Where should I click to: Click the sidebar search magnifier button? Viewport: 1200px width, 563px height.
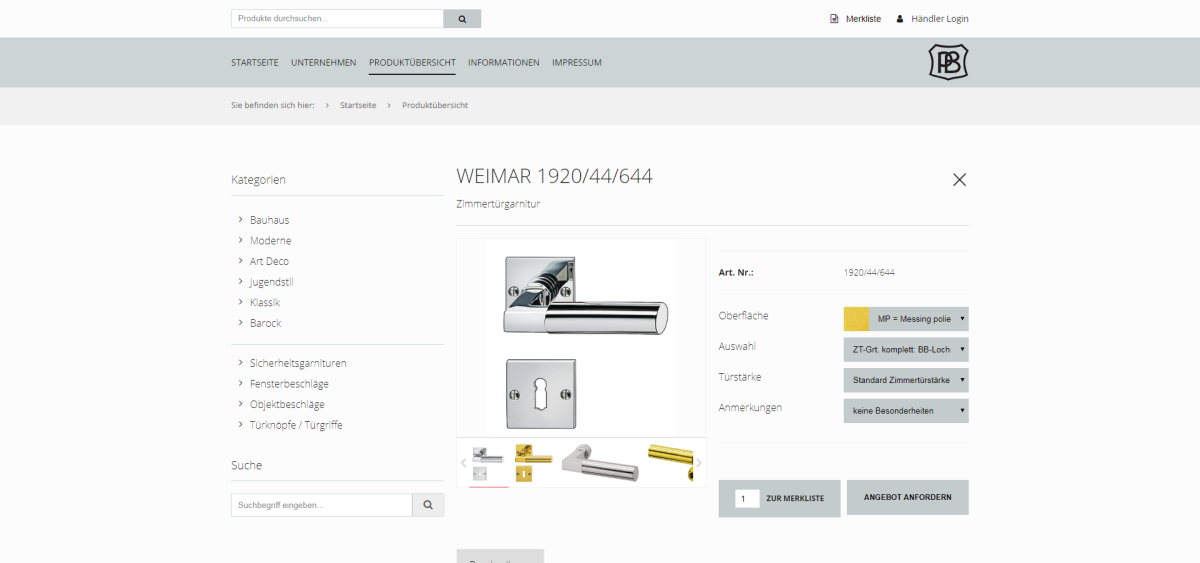(x=428, y=505)
